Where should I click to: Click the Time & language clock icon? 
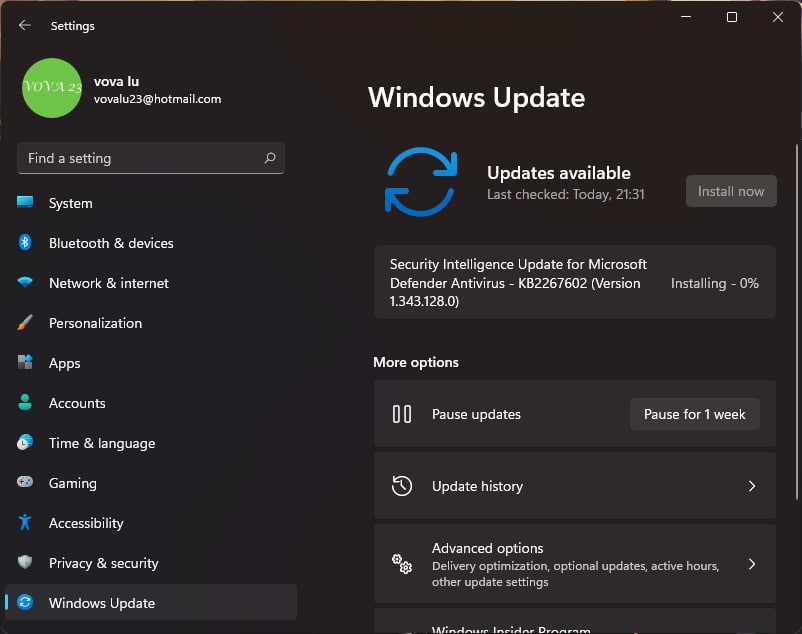pos(25,442)
